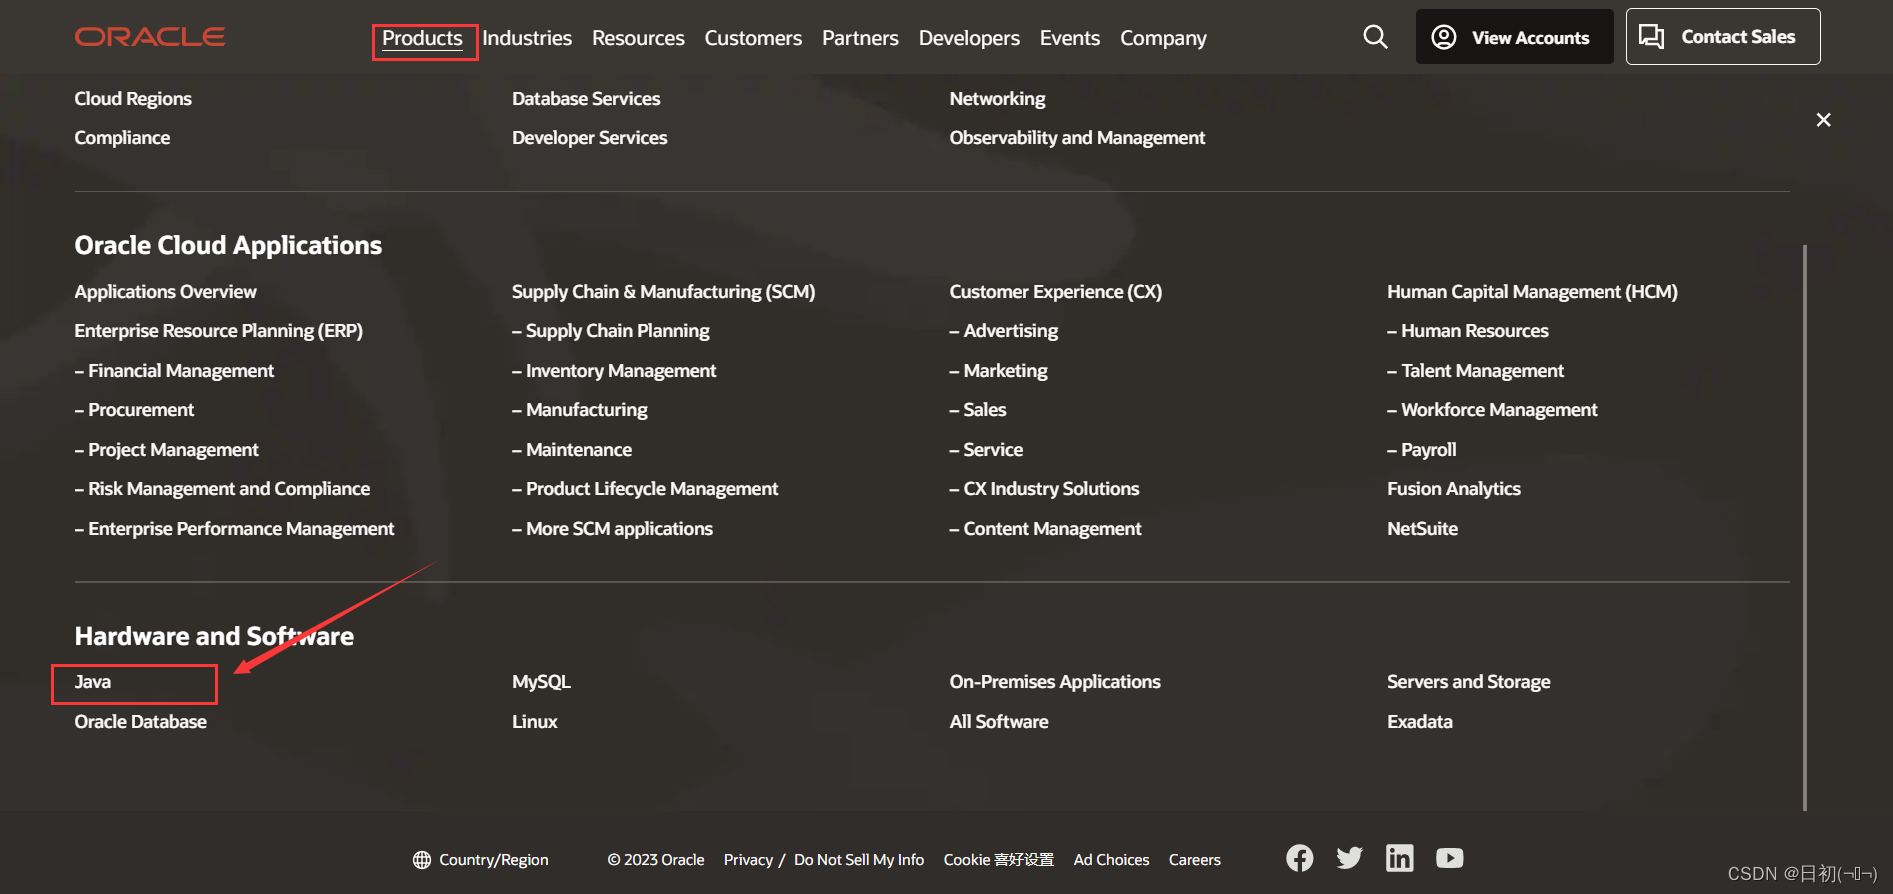The width and height of the screenshot is (1893, 894).
Task: Click the mega menu vertical scrollbar
Action: pos(1805,527)
